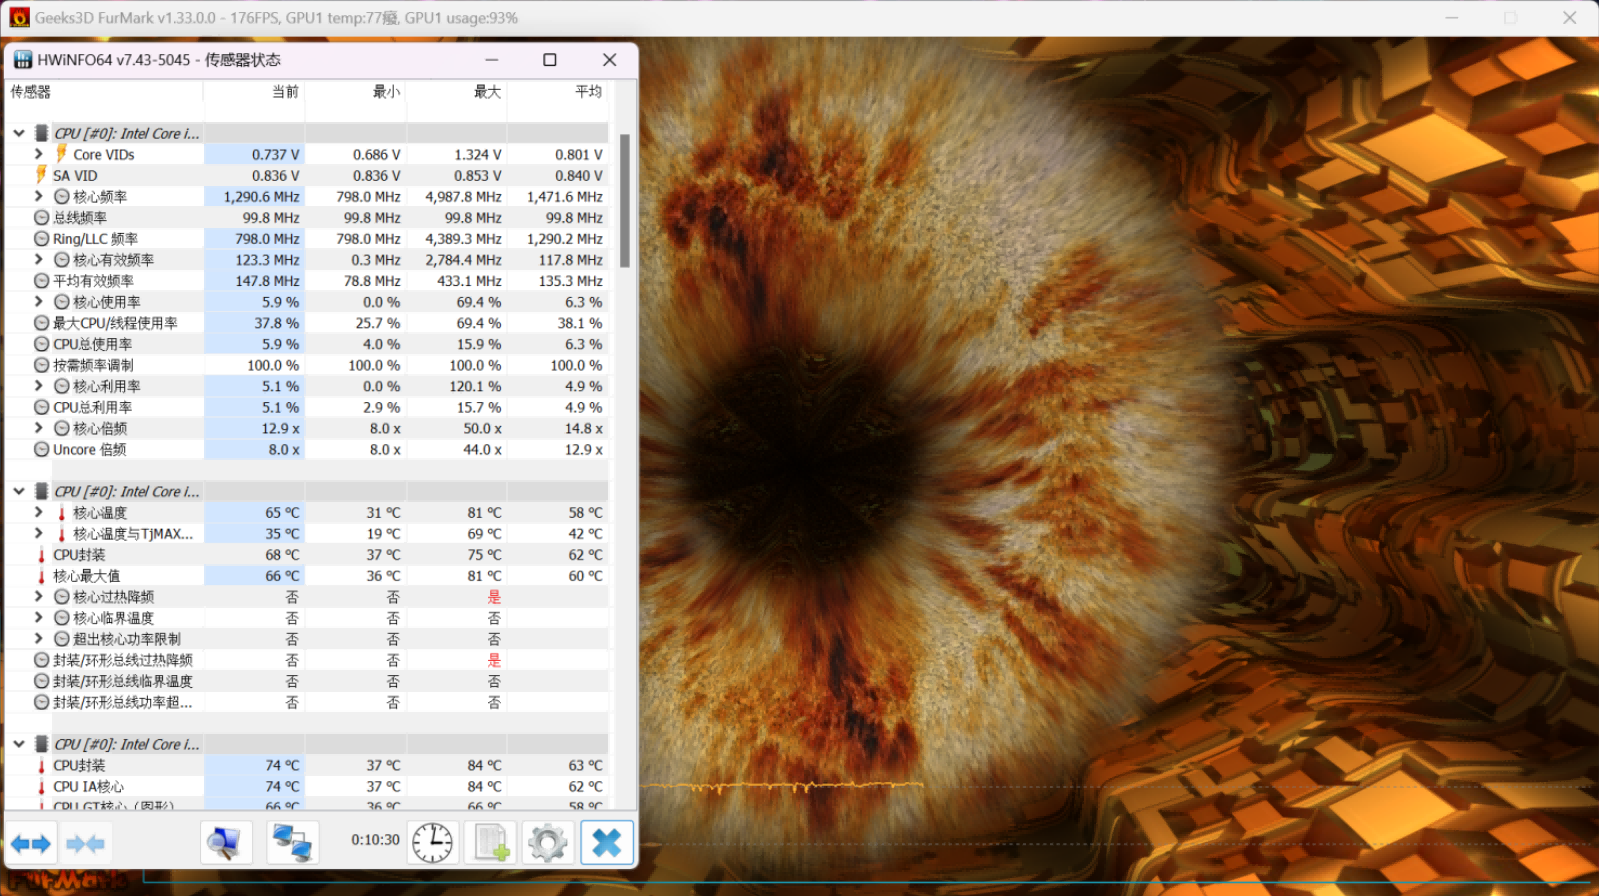1599x896 pixels.
Task: Click the thermometer icon beside CPU IA核心
Action: coord(42,787)
